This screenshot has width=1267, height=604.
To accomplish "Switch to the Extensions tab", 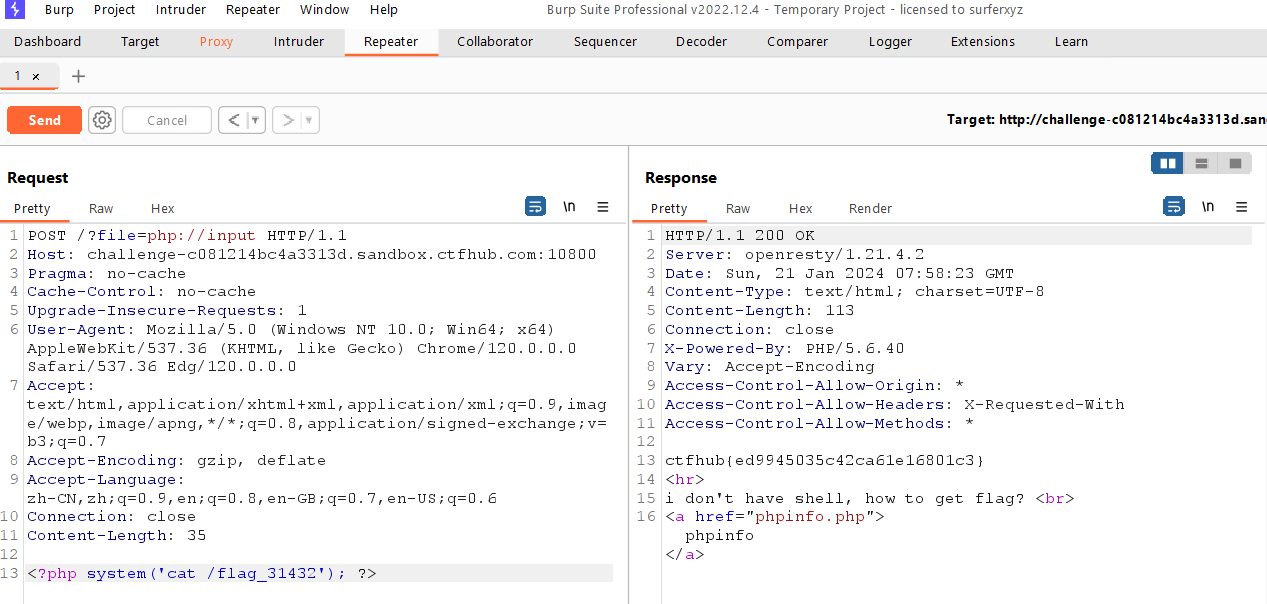I will tap(983, 41).
